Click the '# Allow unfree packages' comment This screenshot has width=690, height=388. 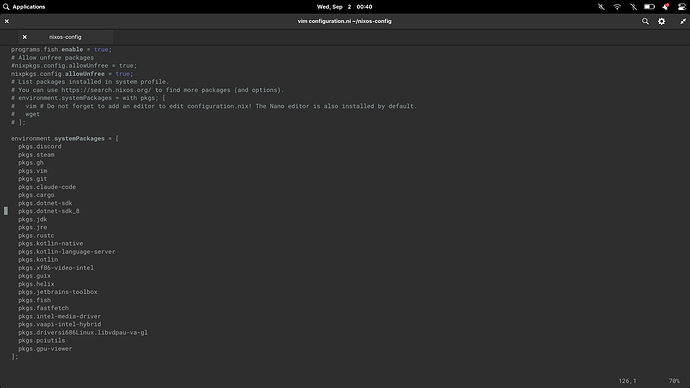[x=52, y=58]
